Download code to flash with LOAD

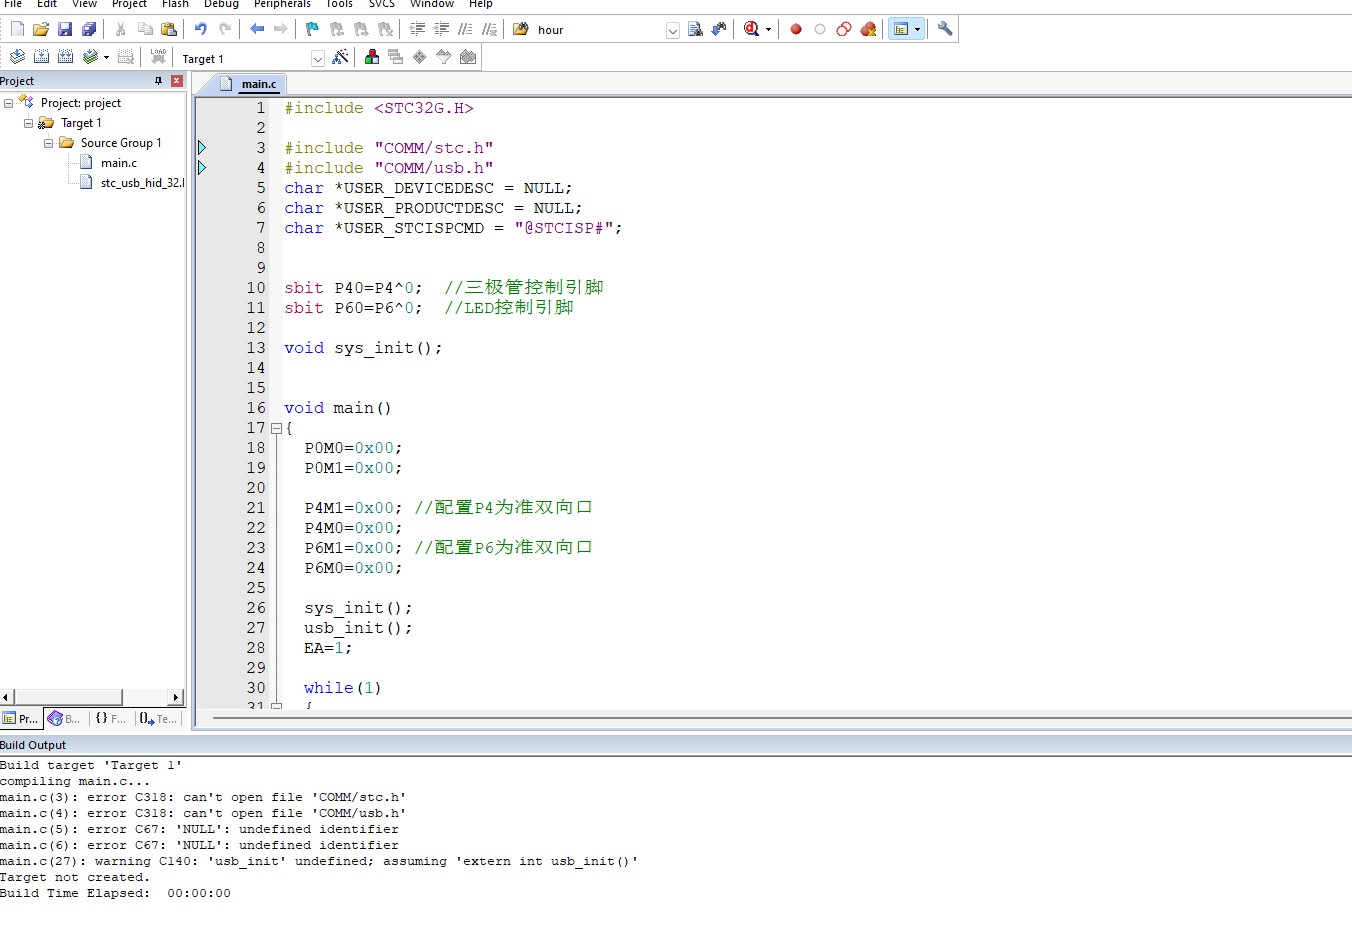[158, 57]
